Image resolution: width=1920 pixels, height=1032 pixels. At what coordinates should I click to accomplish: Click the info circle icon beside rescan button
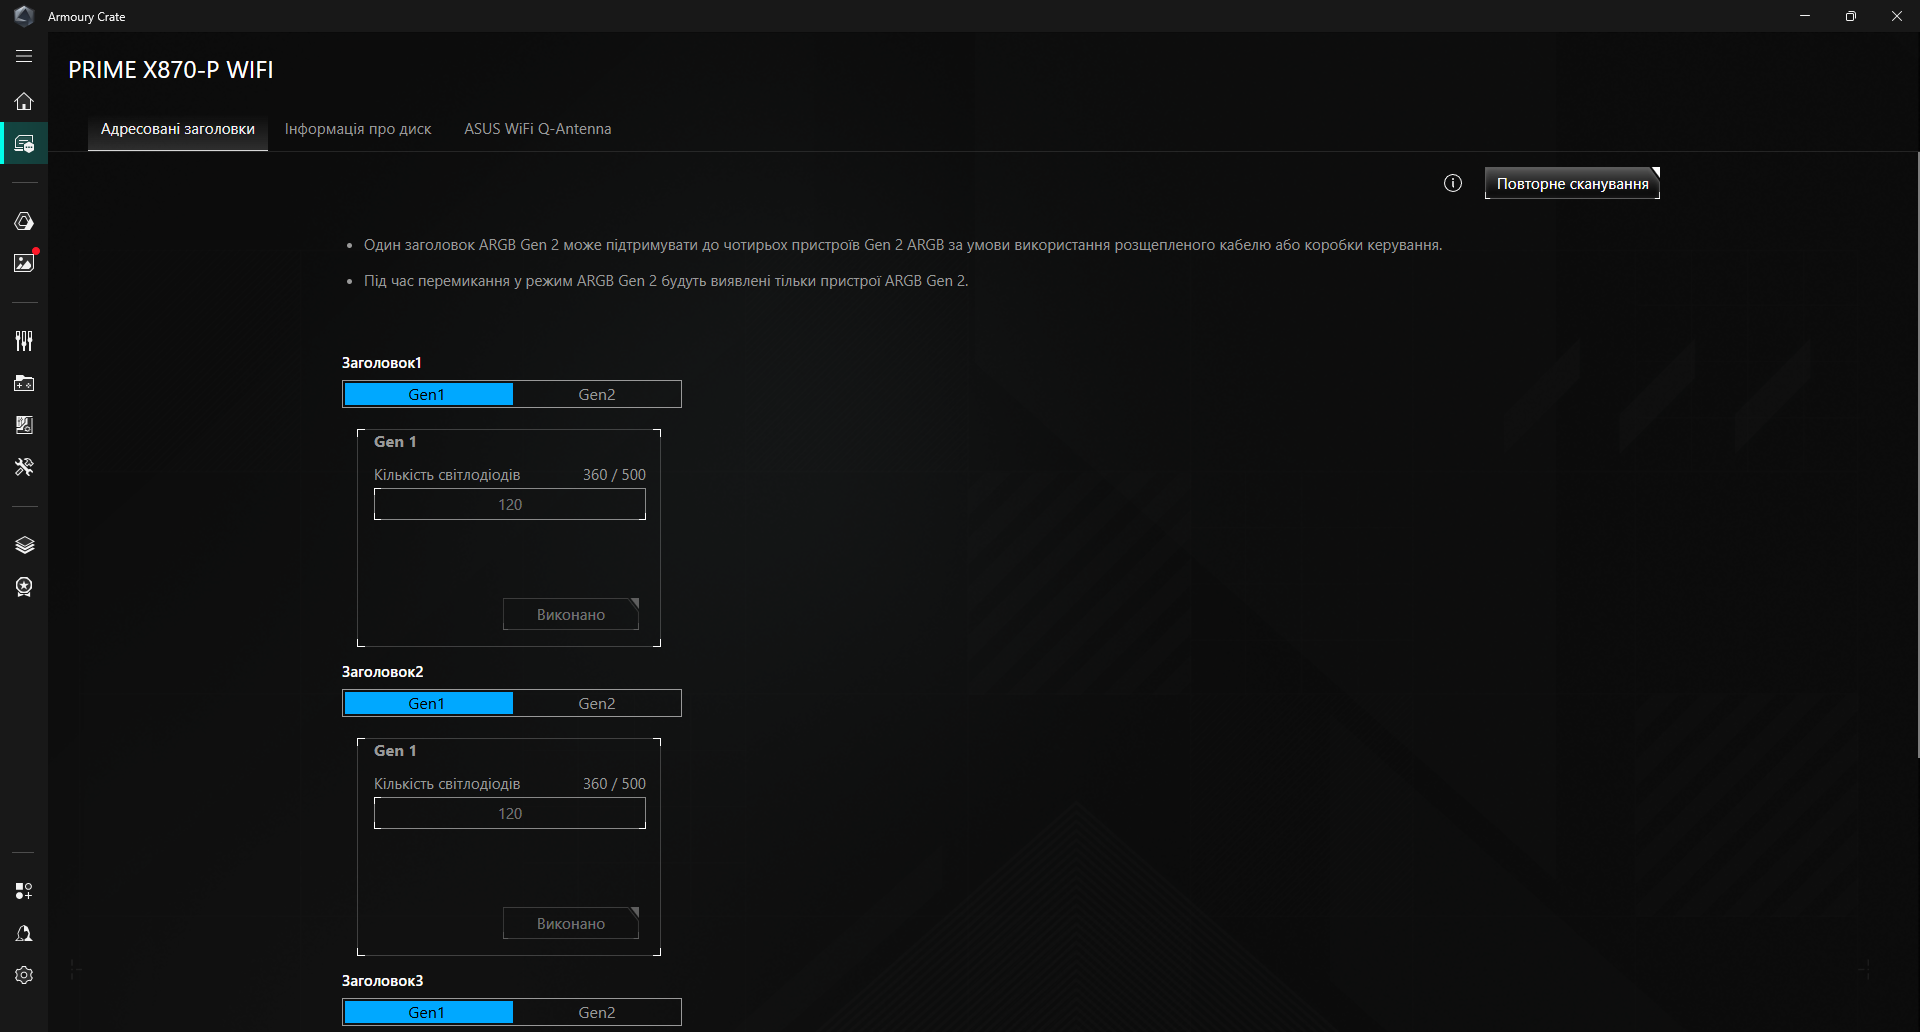click(x=1453, y=183)
